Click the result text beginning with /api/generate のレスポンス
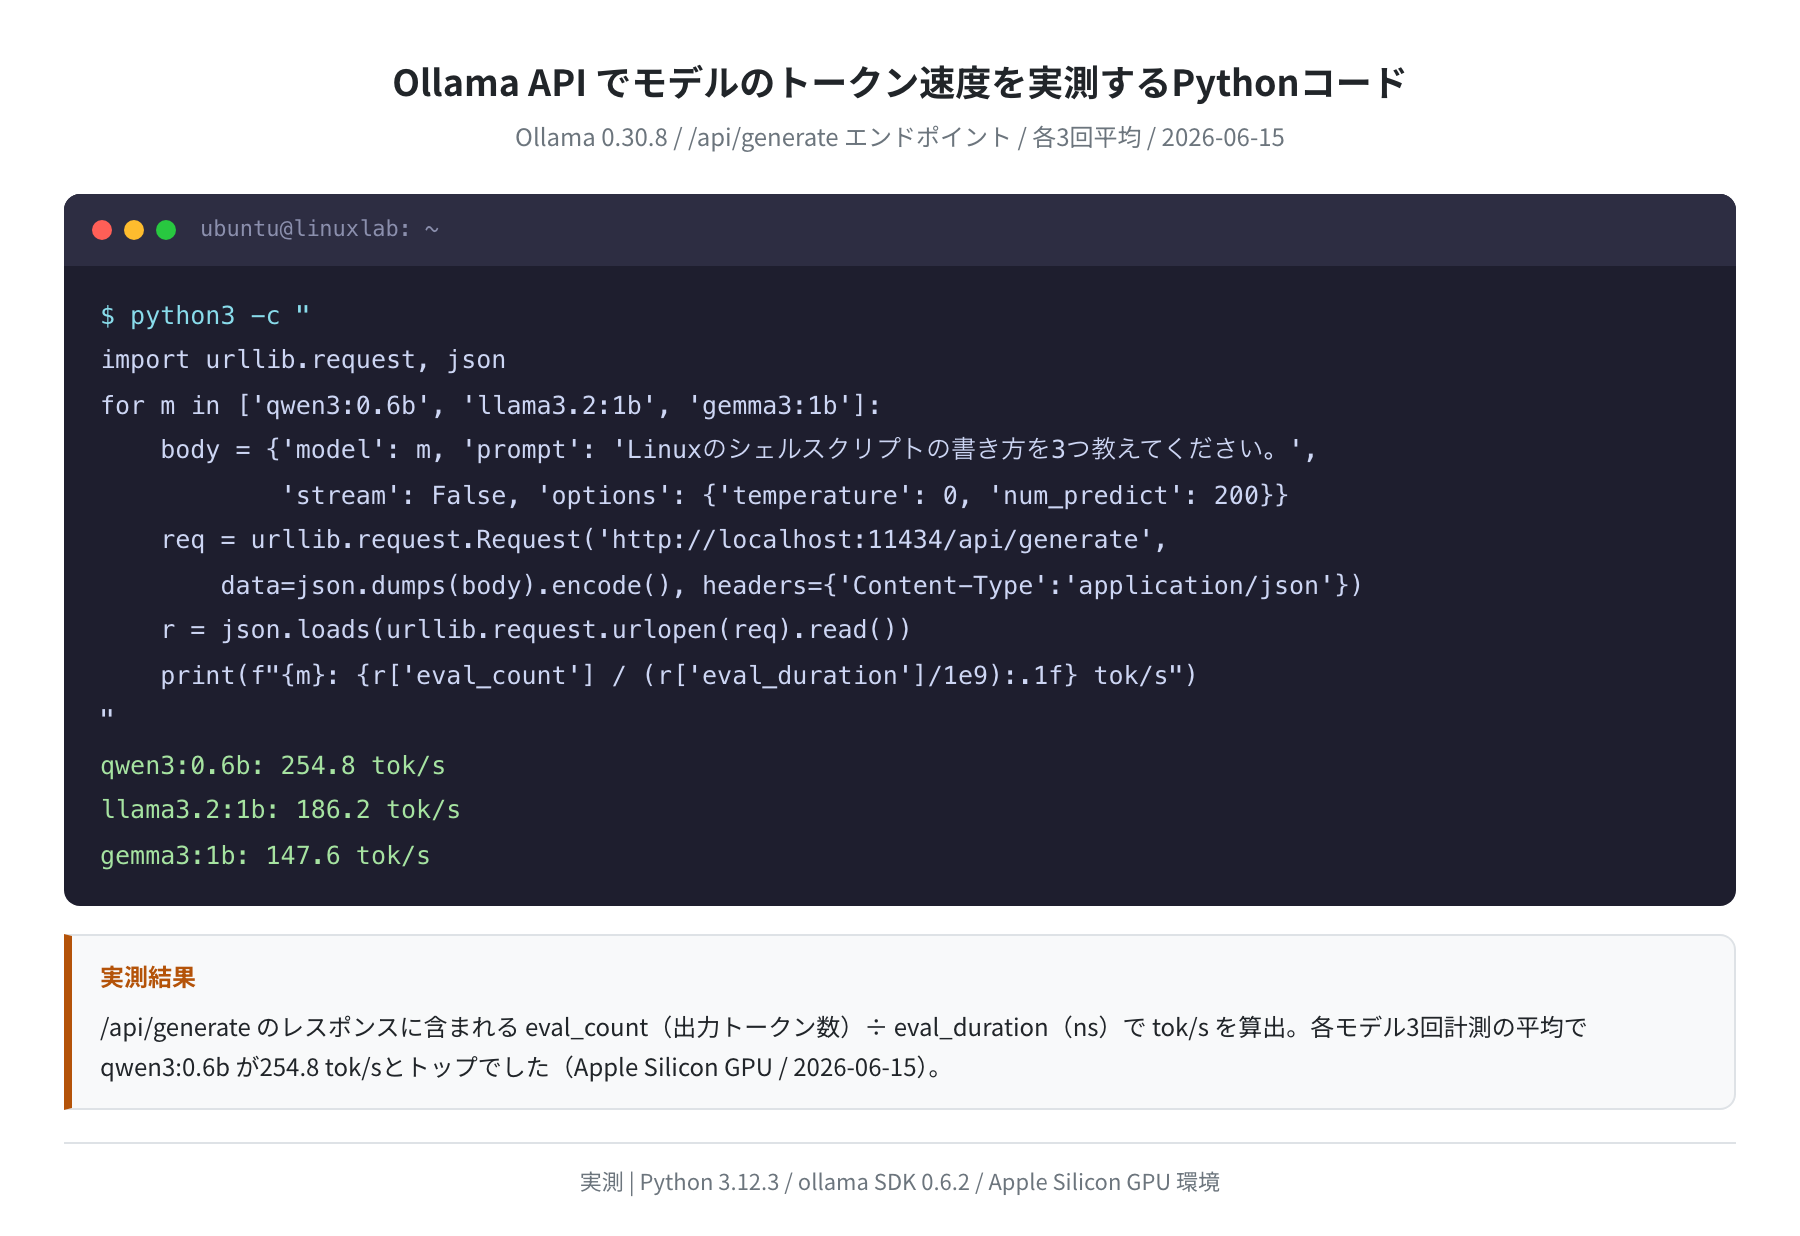Image resolution: width=1800 pixels, height=1236 pixels. (843, 1027)
